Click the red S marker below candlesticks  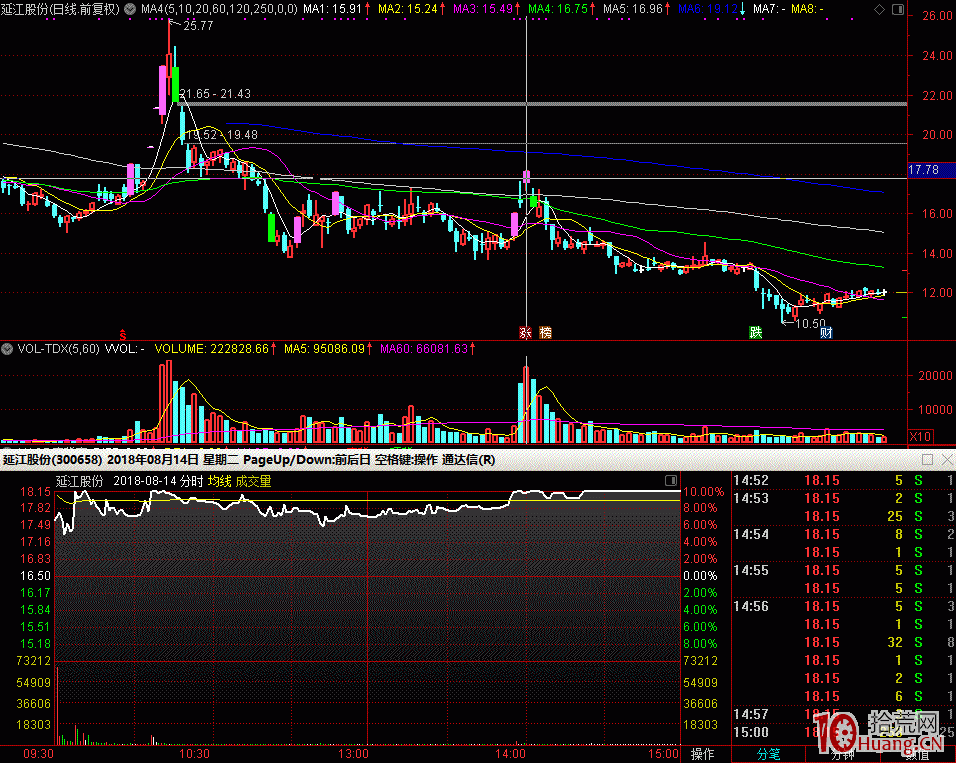click(x=123, y=333)
